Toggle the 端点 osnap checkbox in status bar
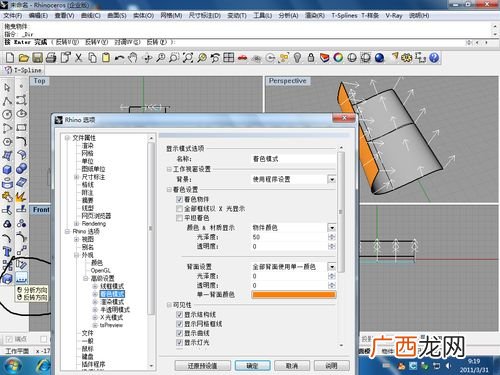500x375 pixels. point(9,339)
